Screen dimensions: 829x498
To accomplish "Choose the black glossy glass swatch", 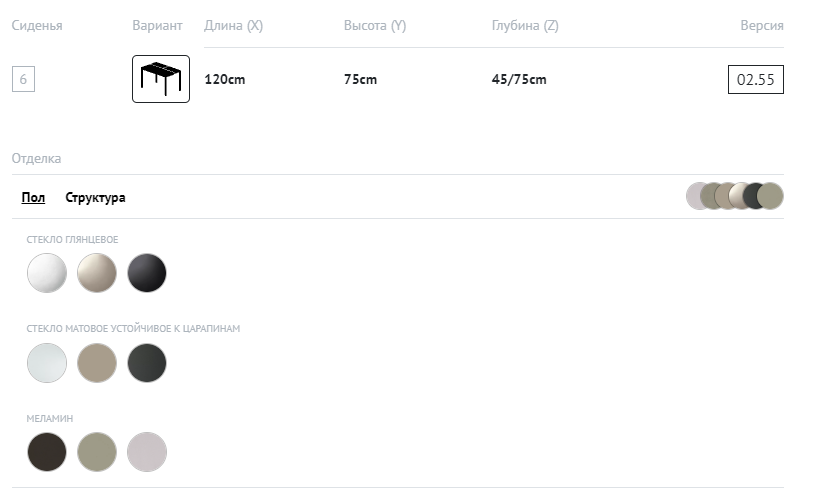I will [147, 273].
